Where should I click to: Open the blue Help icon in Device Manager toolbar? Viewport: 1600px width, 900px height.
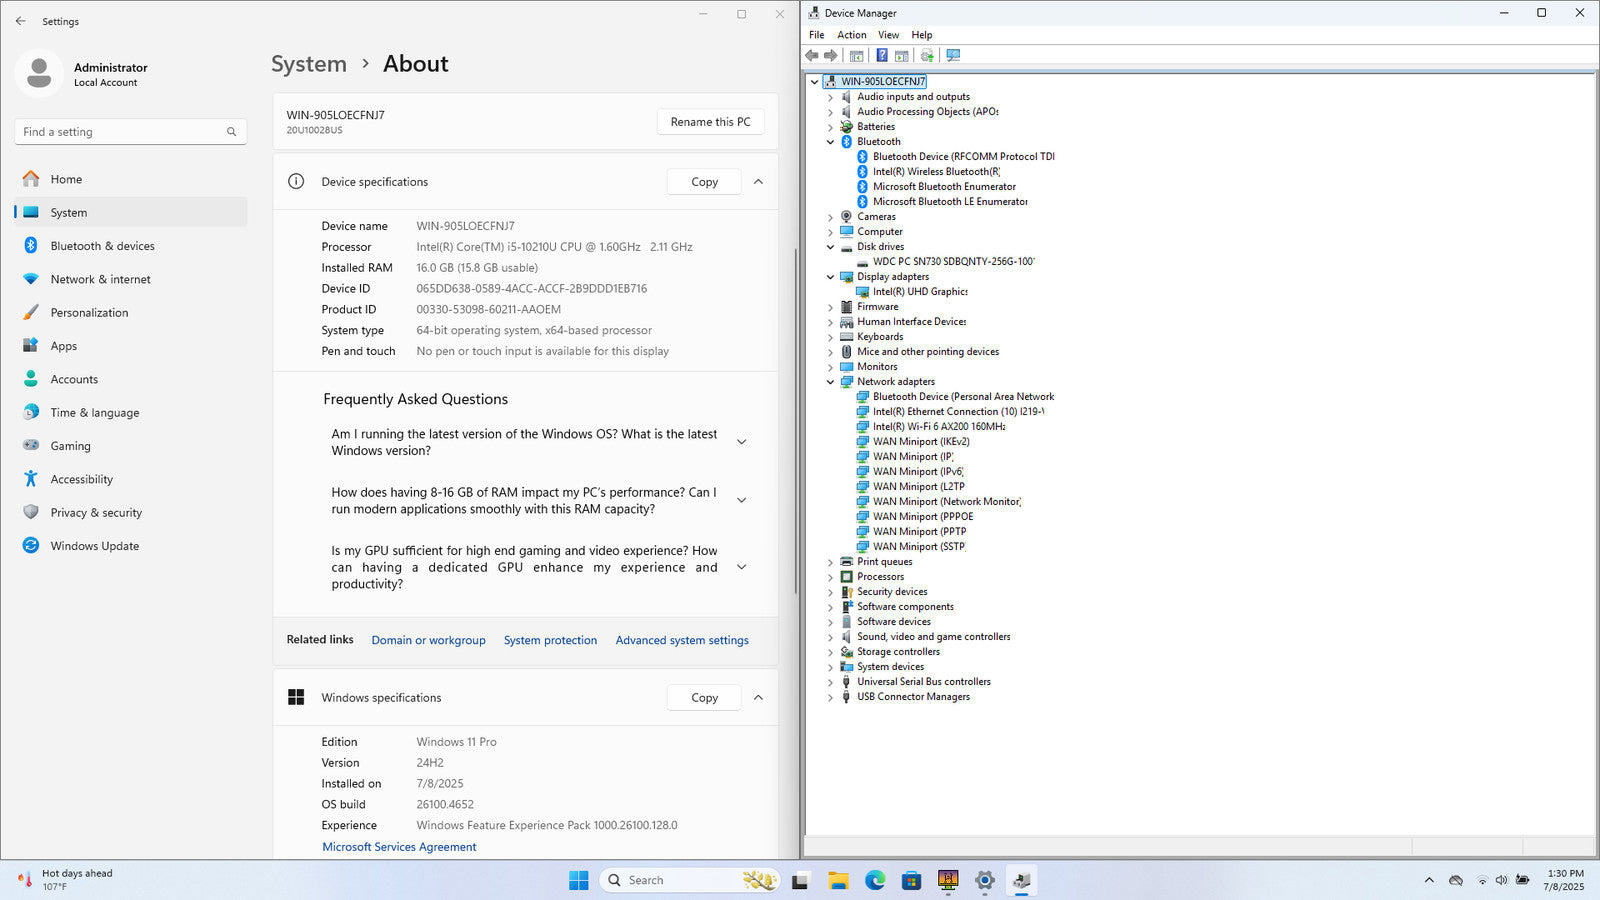pyautogui.click(x=881, y=56)
